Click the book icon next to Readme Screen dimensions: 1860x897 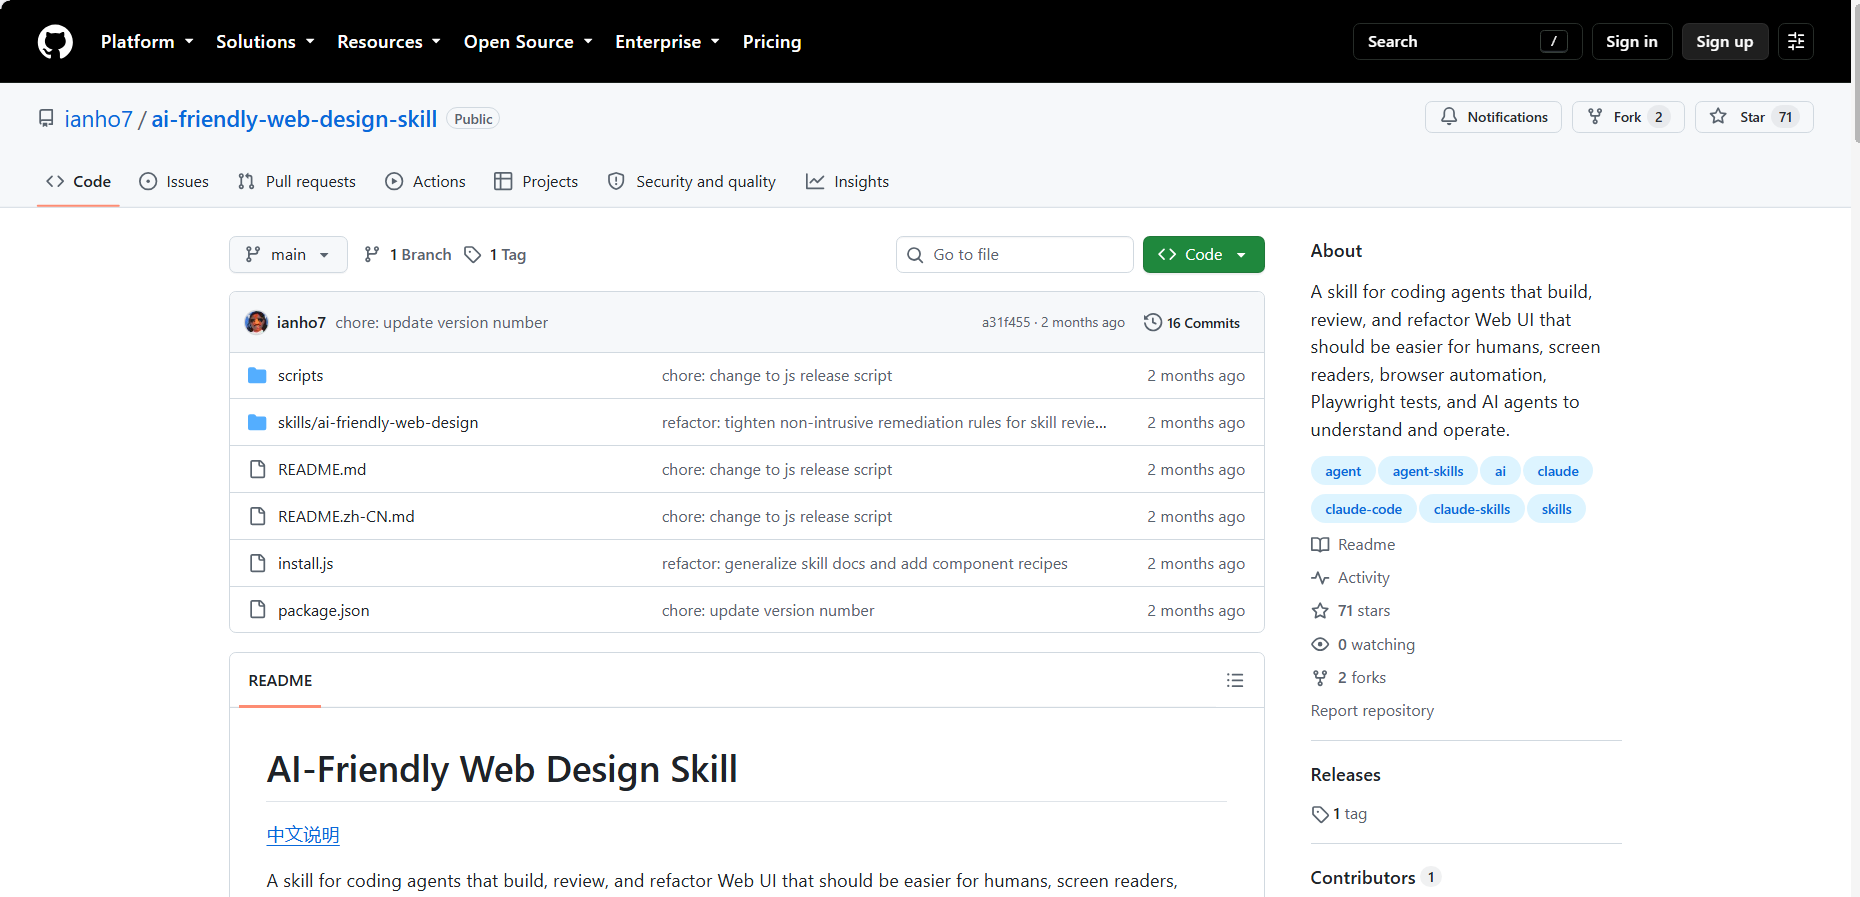pyautogui.click(x=1320, y=544)
